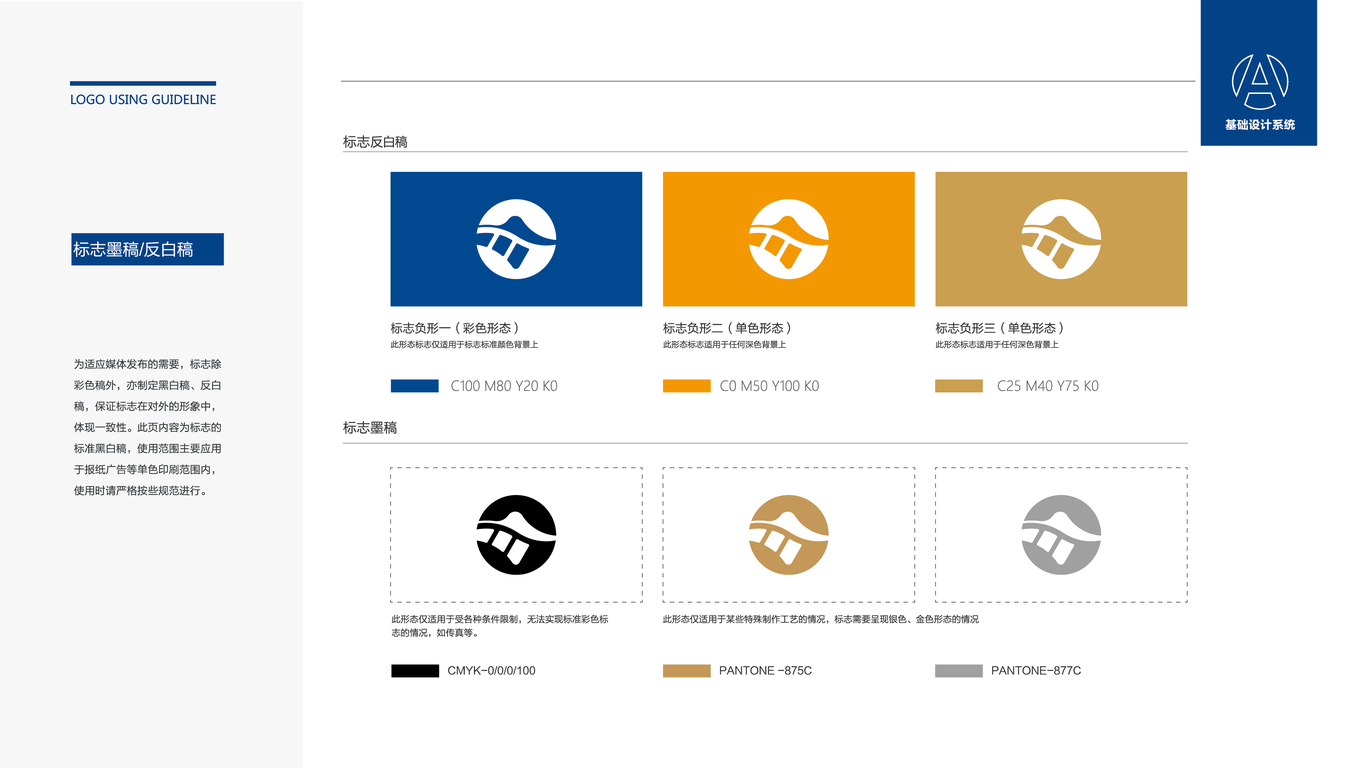Click the circular A emblem in corner badge
1366x768 pixels.
(x=1260, y=82)
